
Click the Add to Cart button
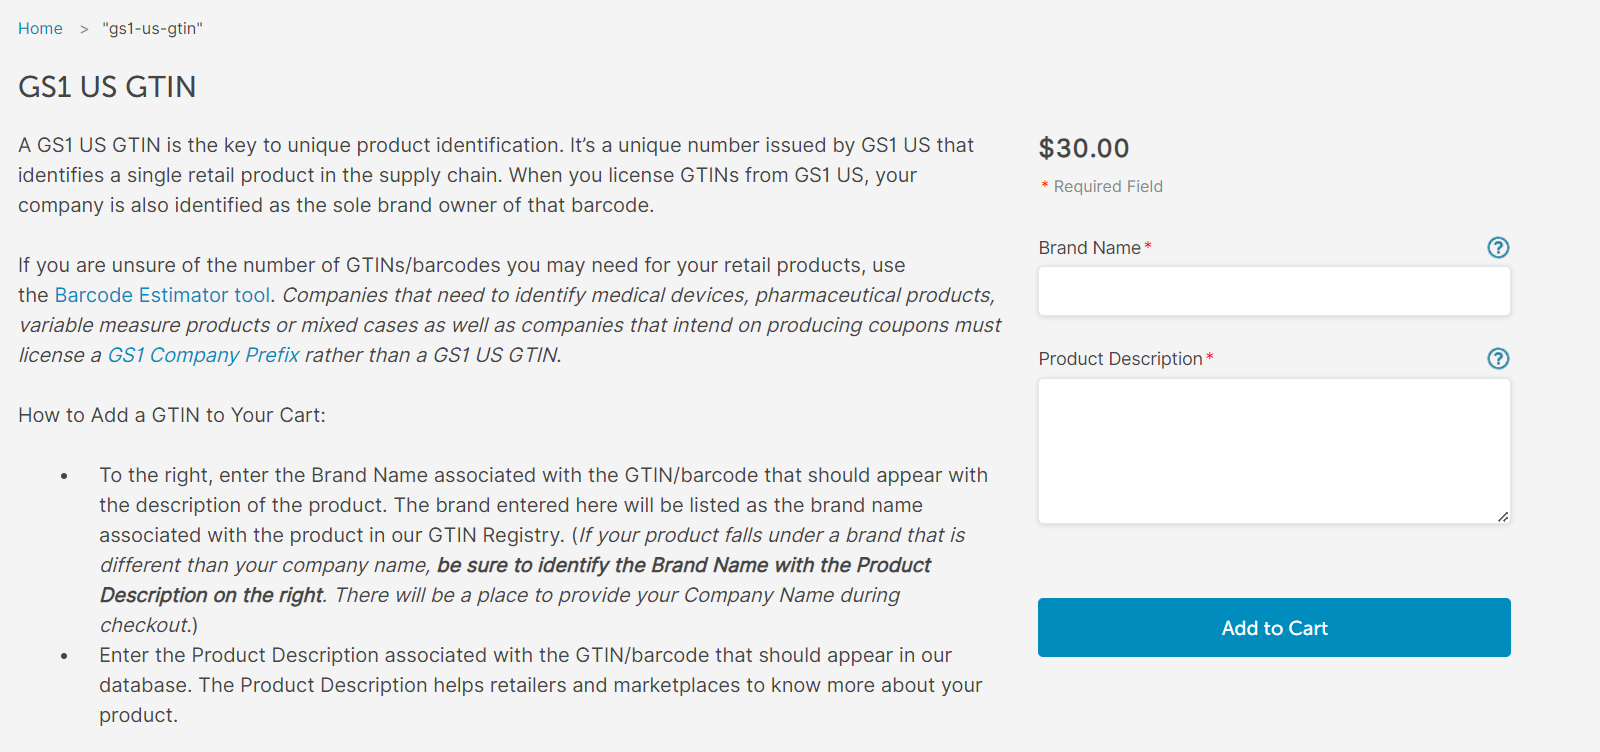[1274, 627]
